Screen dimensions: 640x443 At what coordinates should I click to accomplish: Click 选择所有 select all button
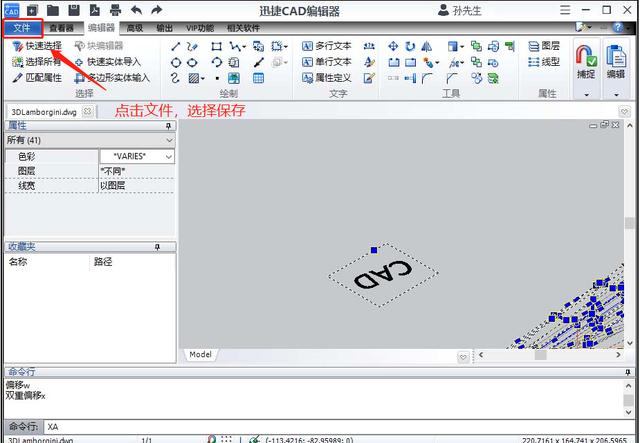(x=37, y=62)
